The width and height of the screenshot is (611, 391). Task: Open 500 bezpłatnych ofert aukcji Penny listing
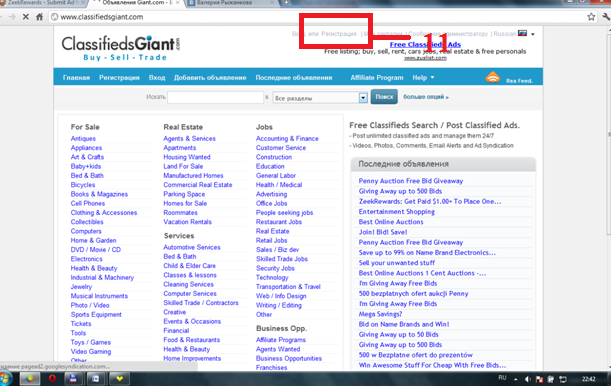[x=413, y=294]
